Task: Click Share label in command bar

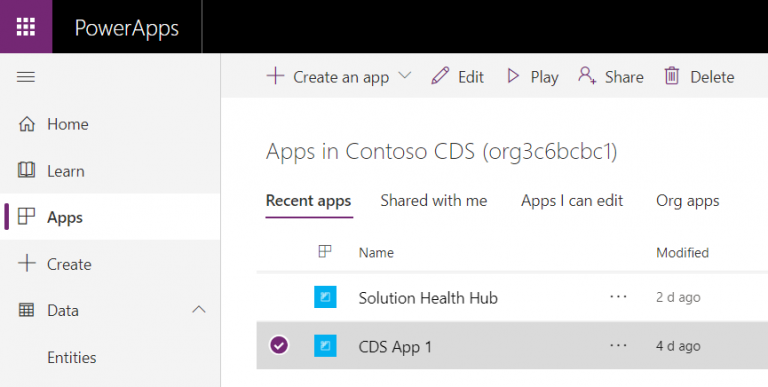Action: coord(624,77)
